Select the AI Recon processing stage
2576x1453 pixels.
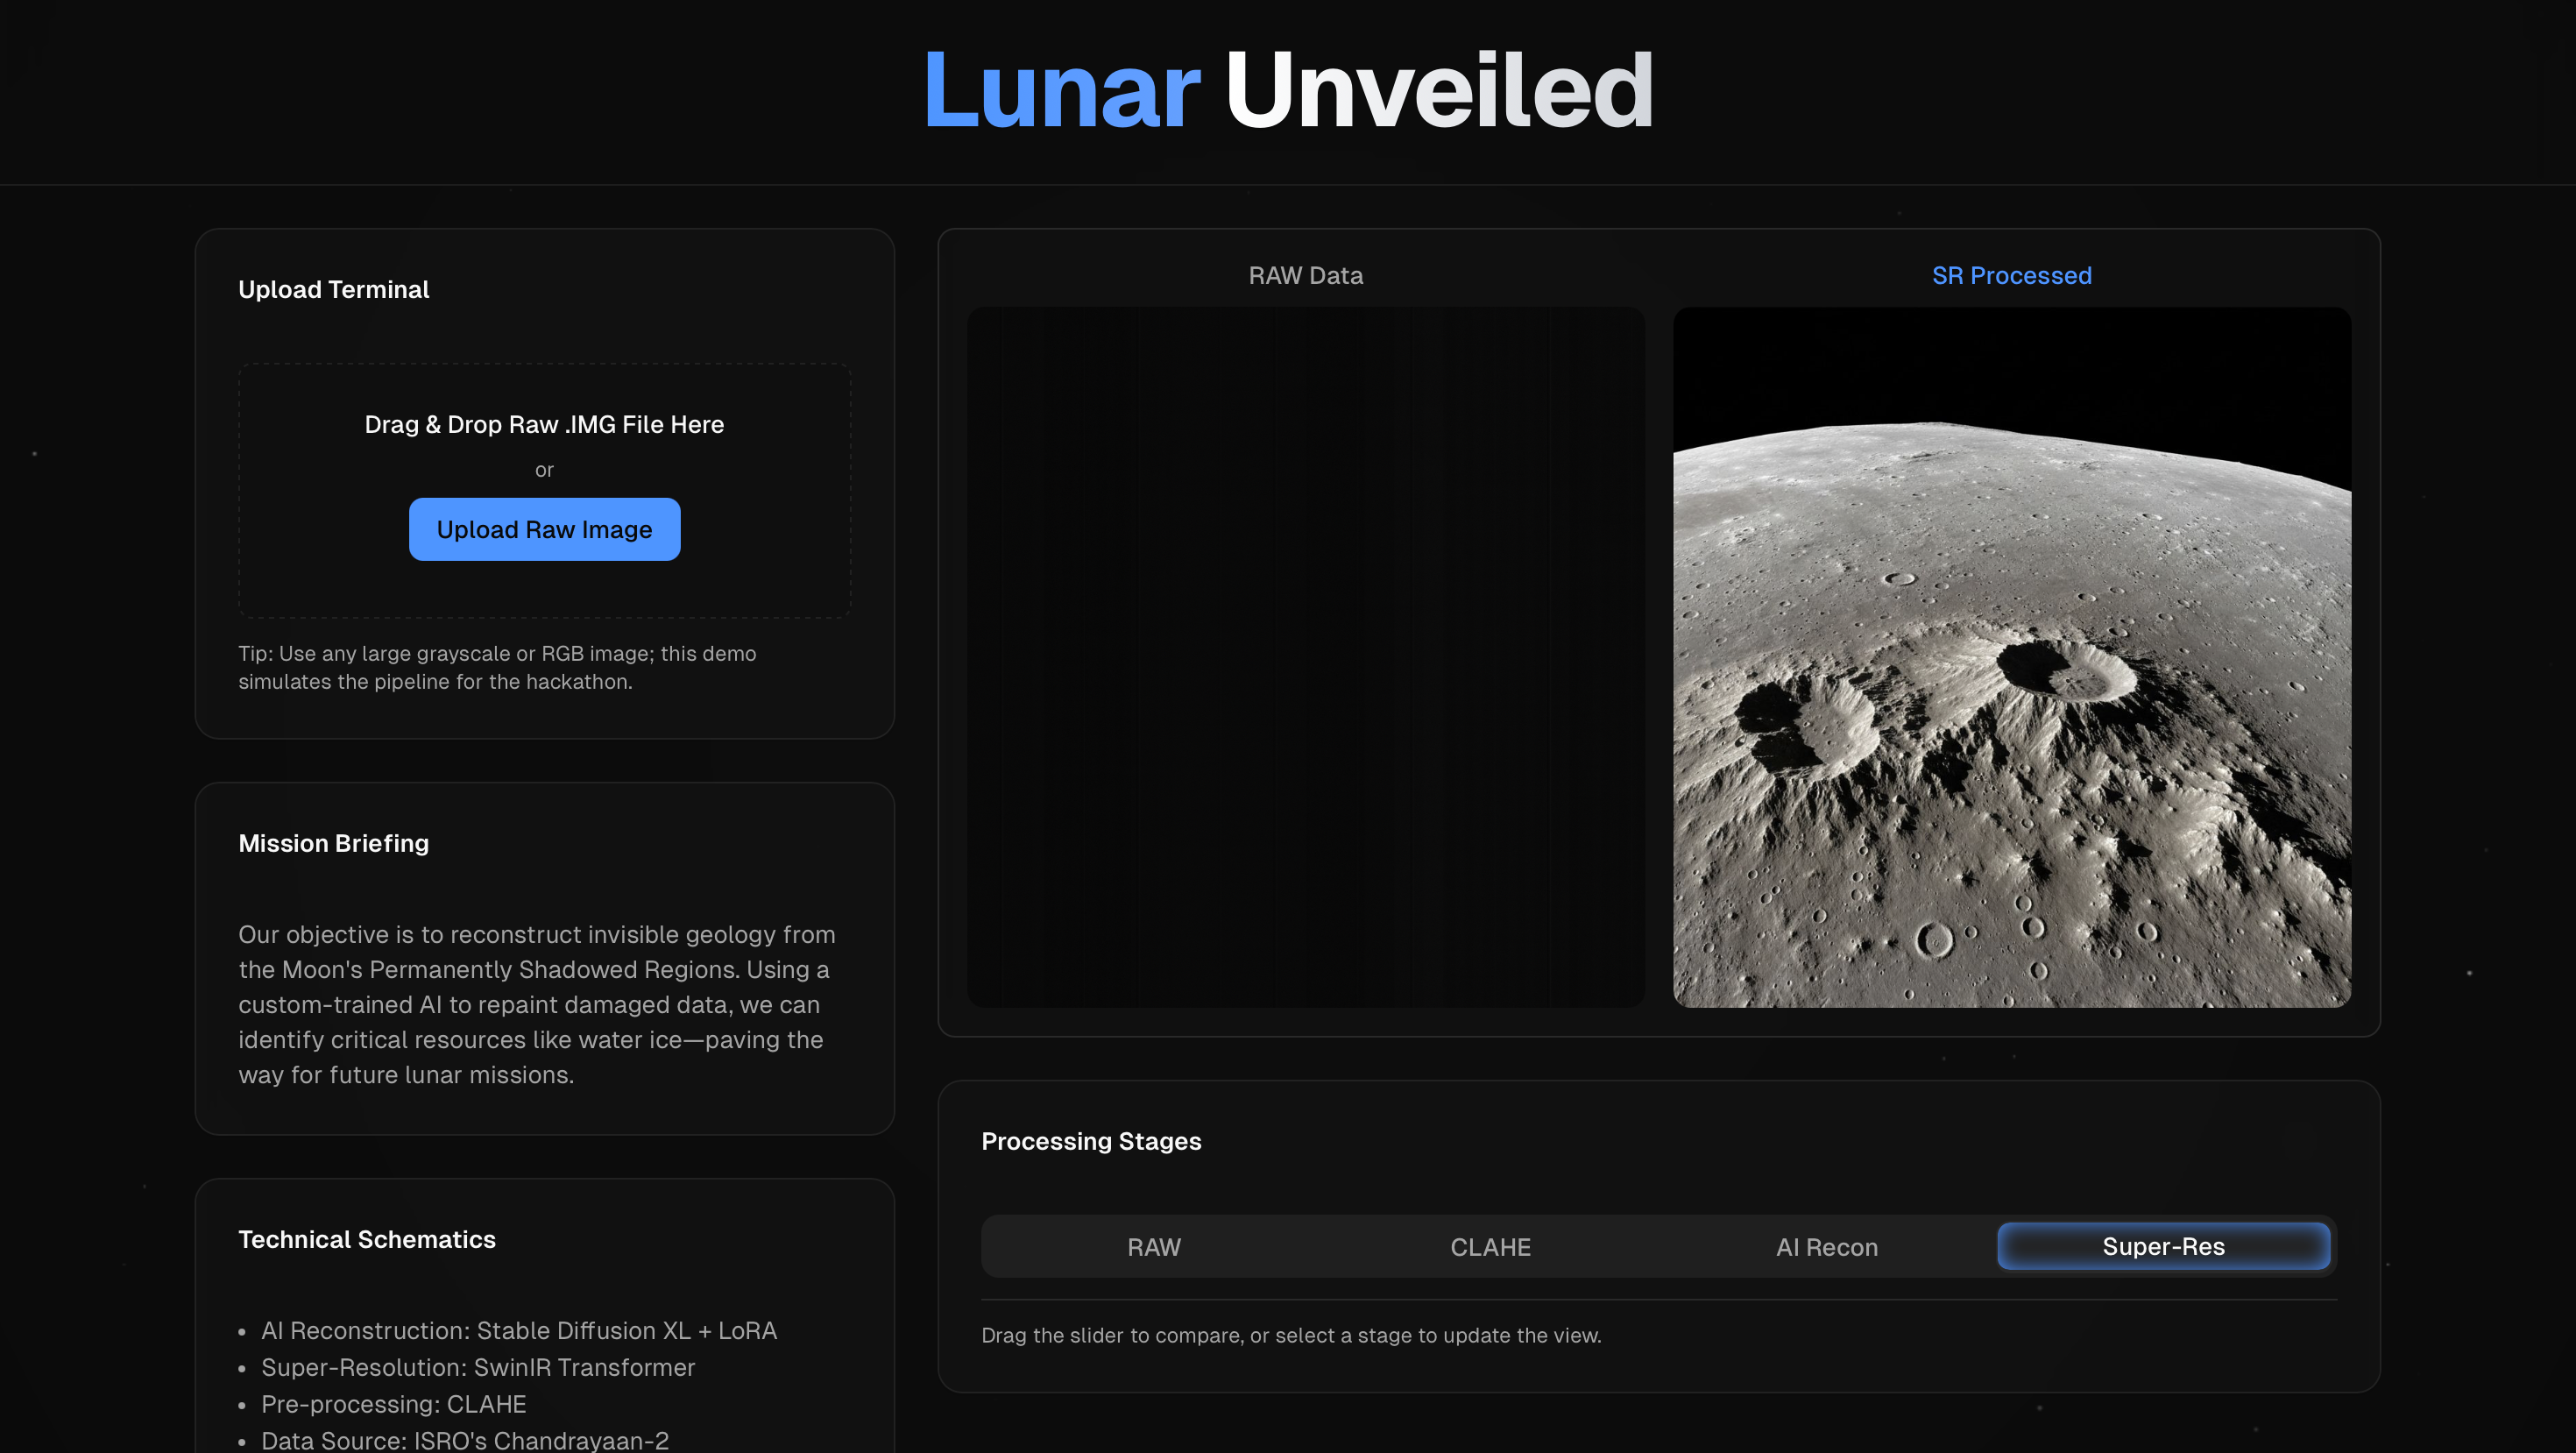1826,1246
